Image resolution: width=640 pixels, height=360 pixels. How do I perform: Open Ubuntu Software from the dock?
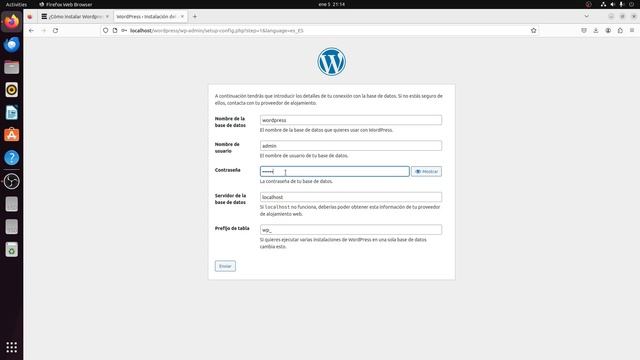point(11,135)
